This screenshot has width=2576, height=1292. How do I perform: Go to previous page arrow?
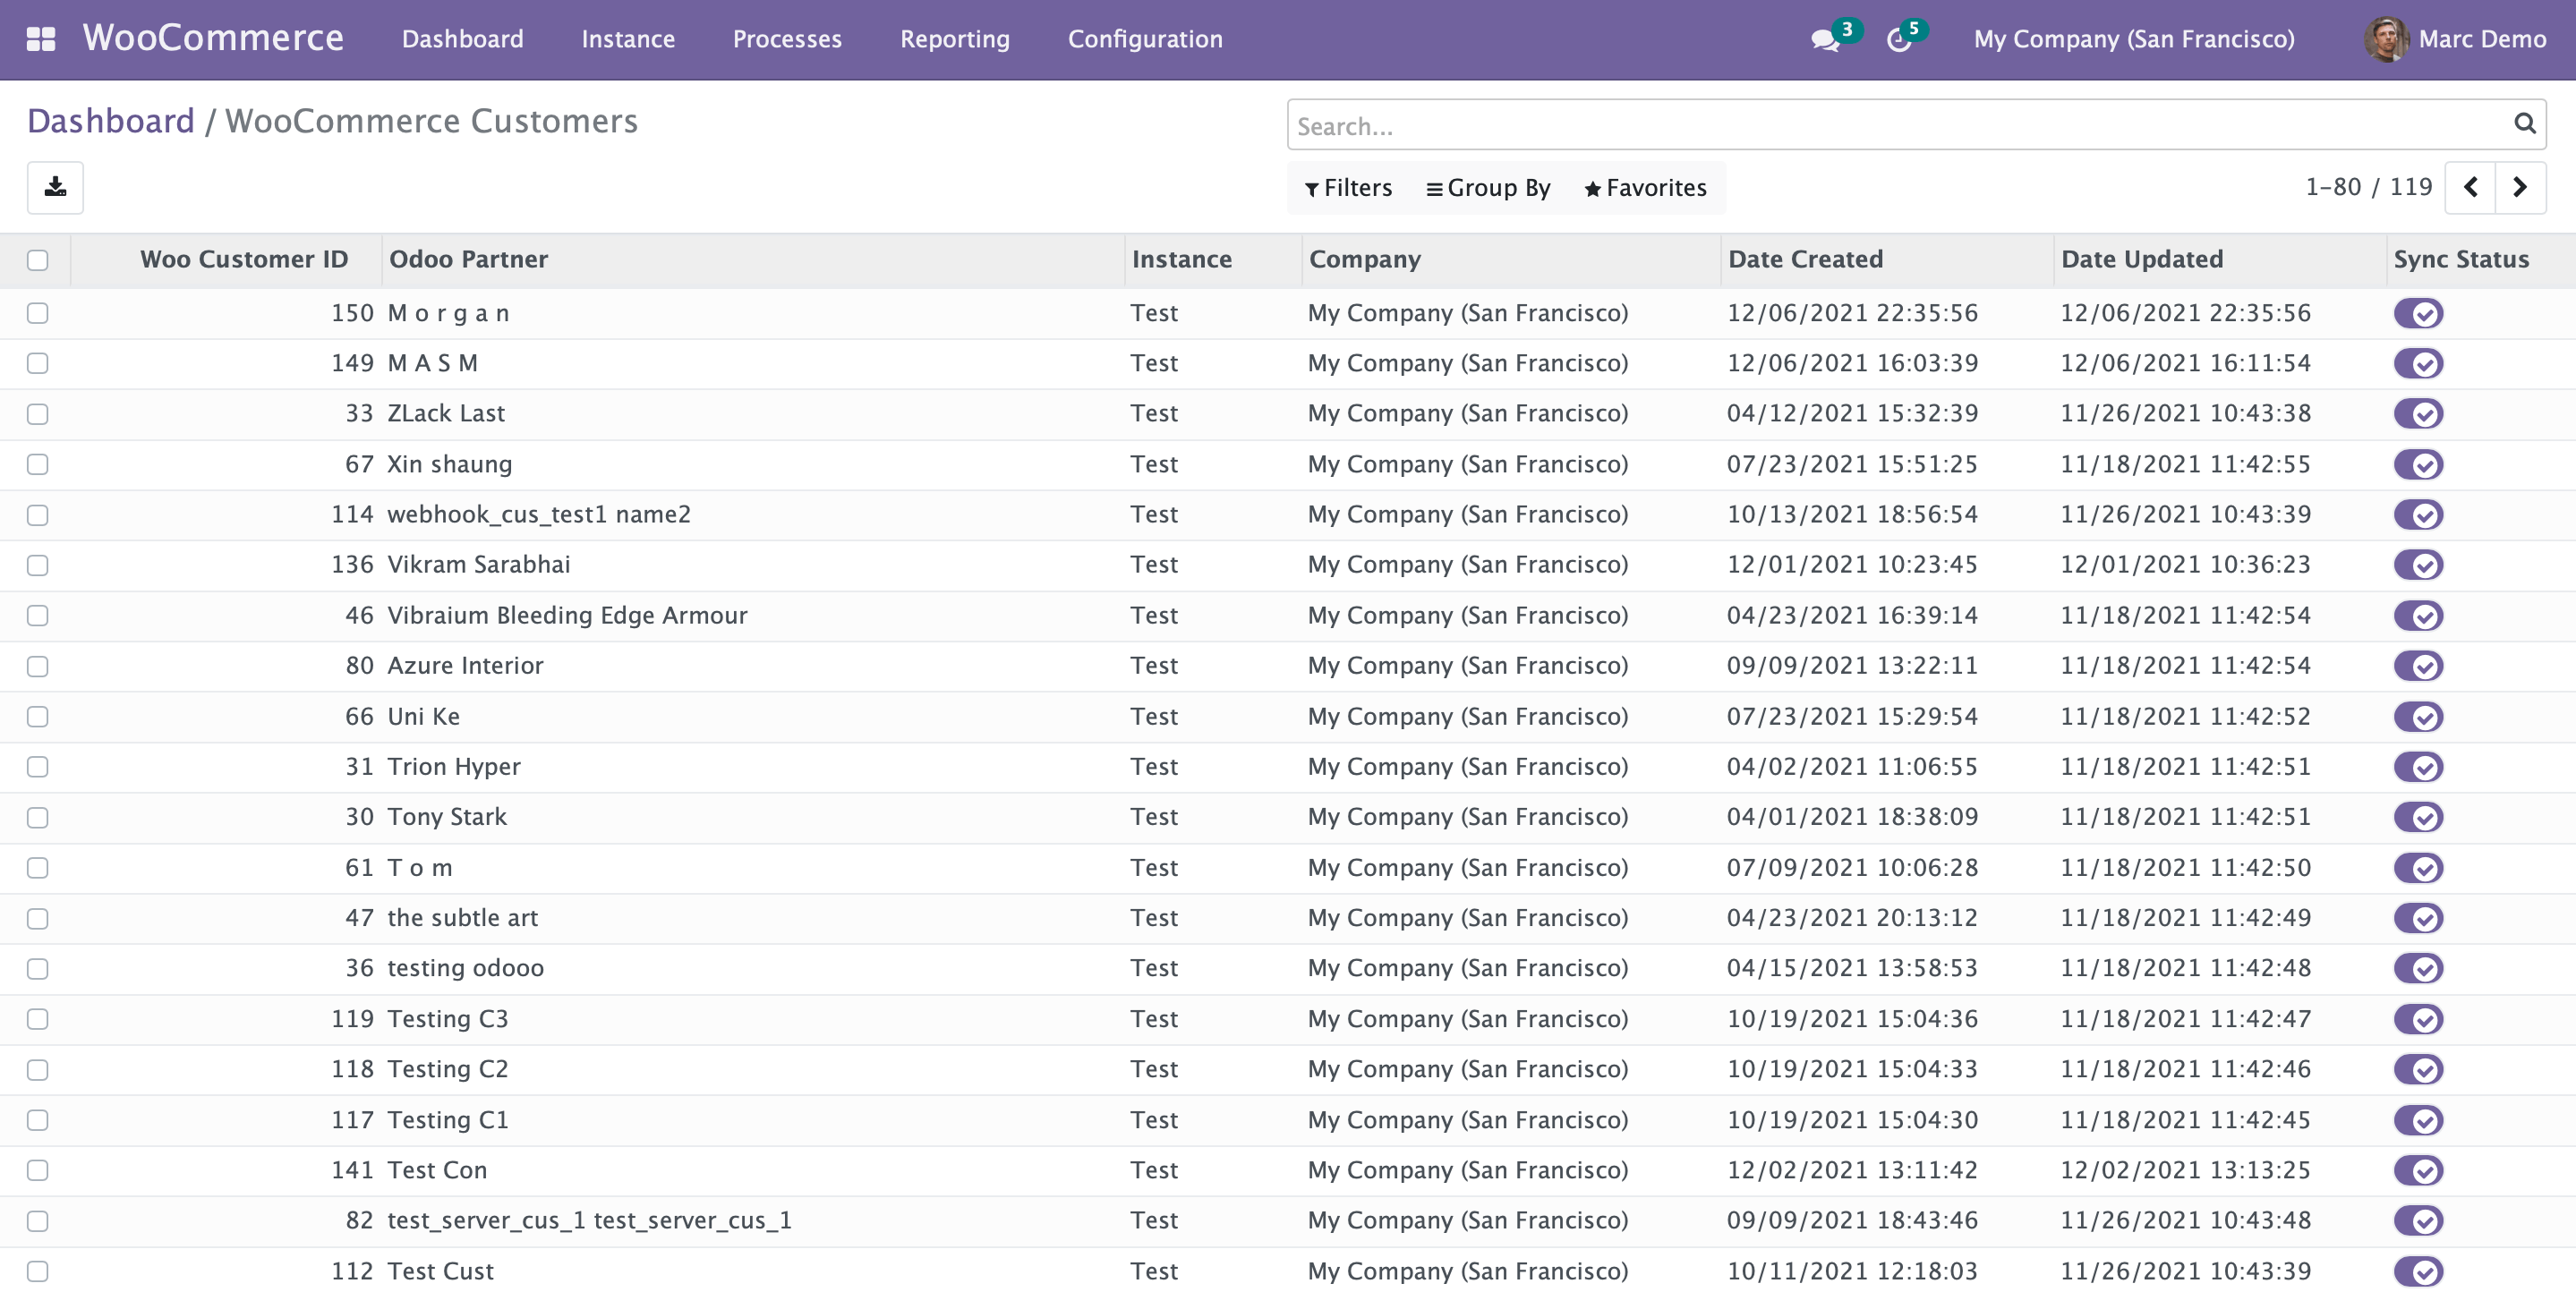2470,187
